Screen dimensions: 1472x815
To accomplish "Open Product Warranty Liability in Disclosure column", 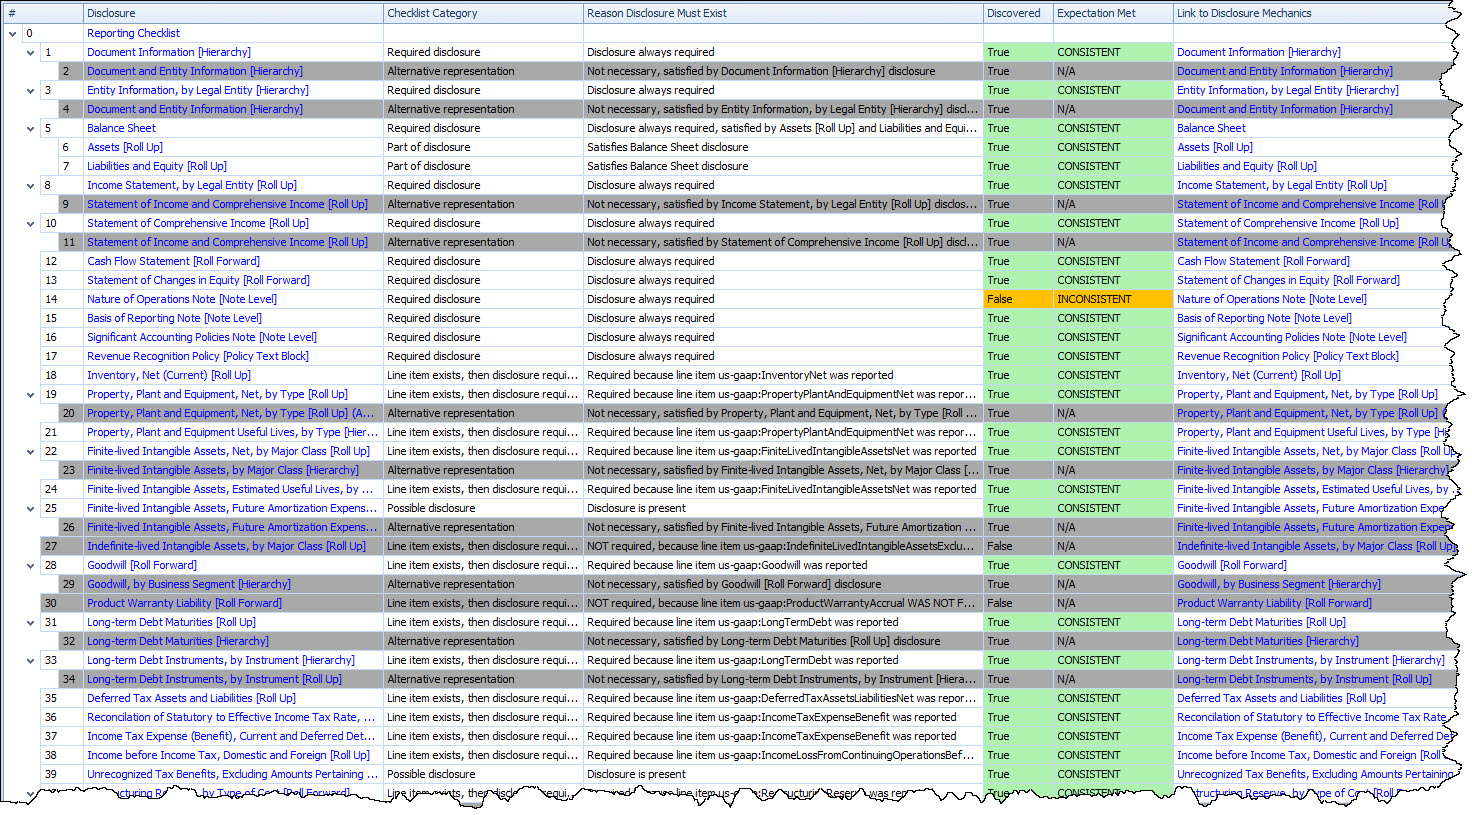I will [x=184, y=603].
